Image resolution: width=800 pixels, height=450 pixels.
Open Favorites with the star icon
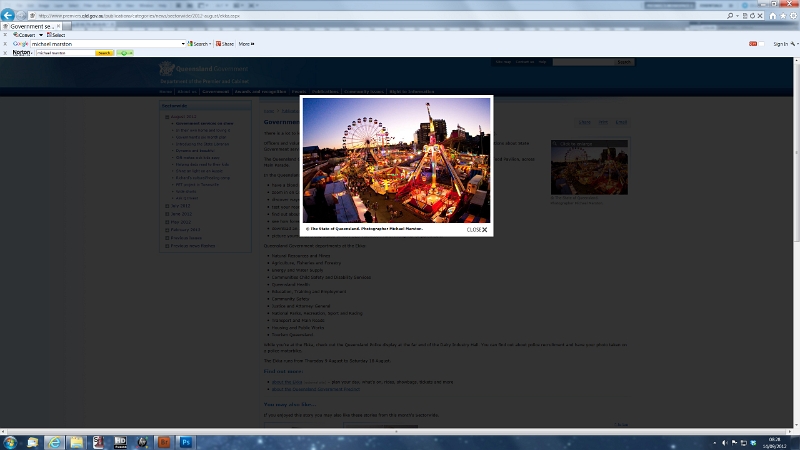click(783, 16)
